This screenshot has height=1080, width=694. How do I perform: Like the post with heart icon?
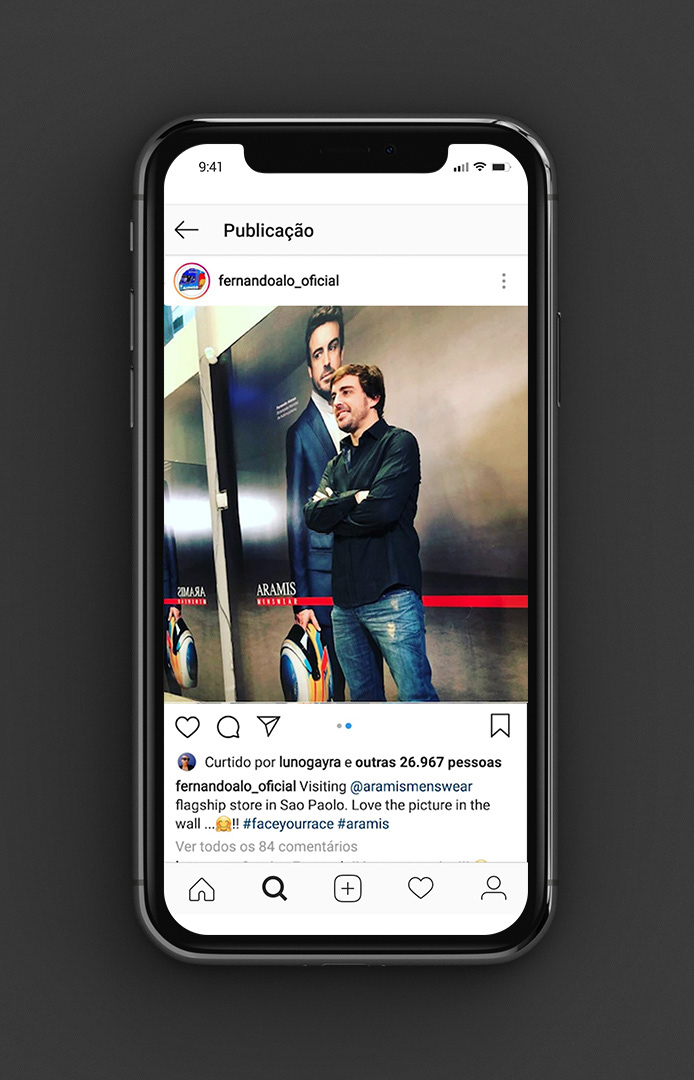[187, 726]
